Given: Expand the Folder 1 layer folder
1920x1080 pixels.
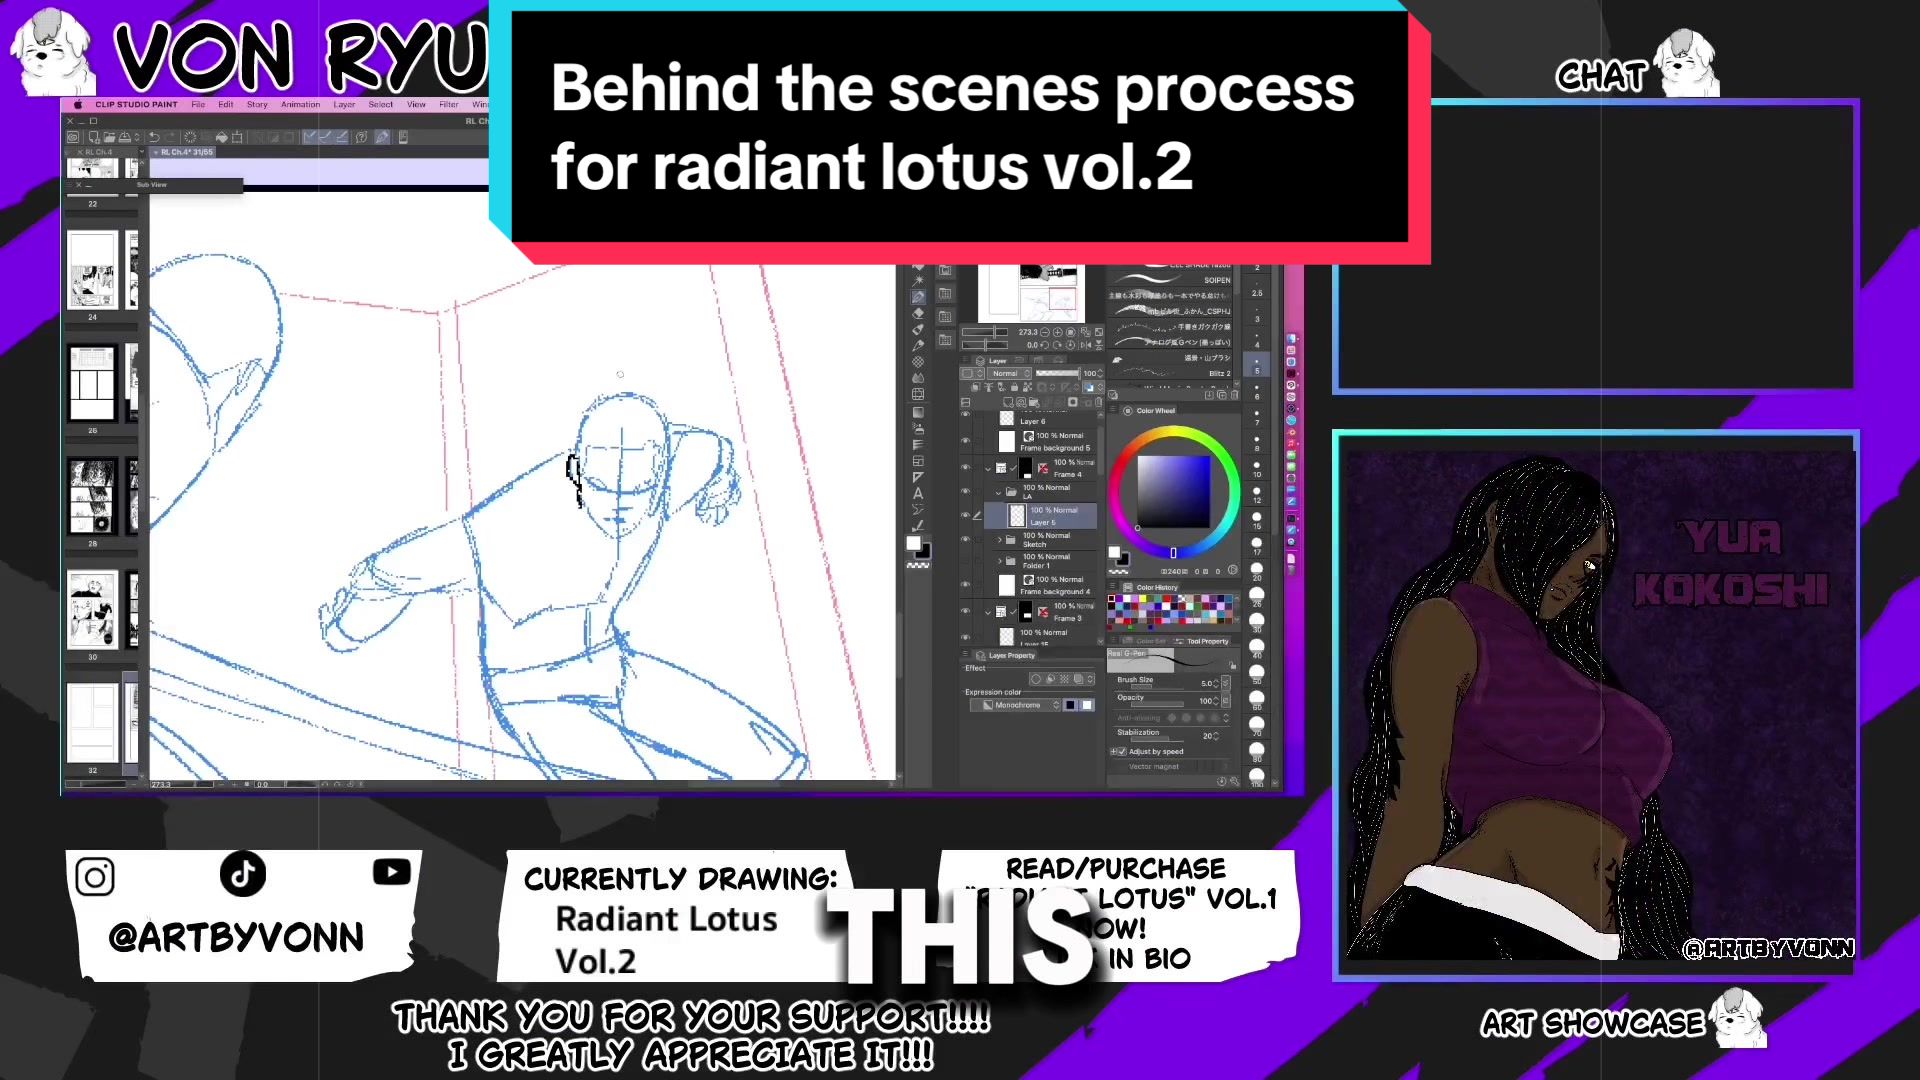Looking at the screenshot, I should [x=1000, y=561].
